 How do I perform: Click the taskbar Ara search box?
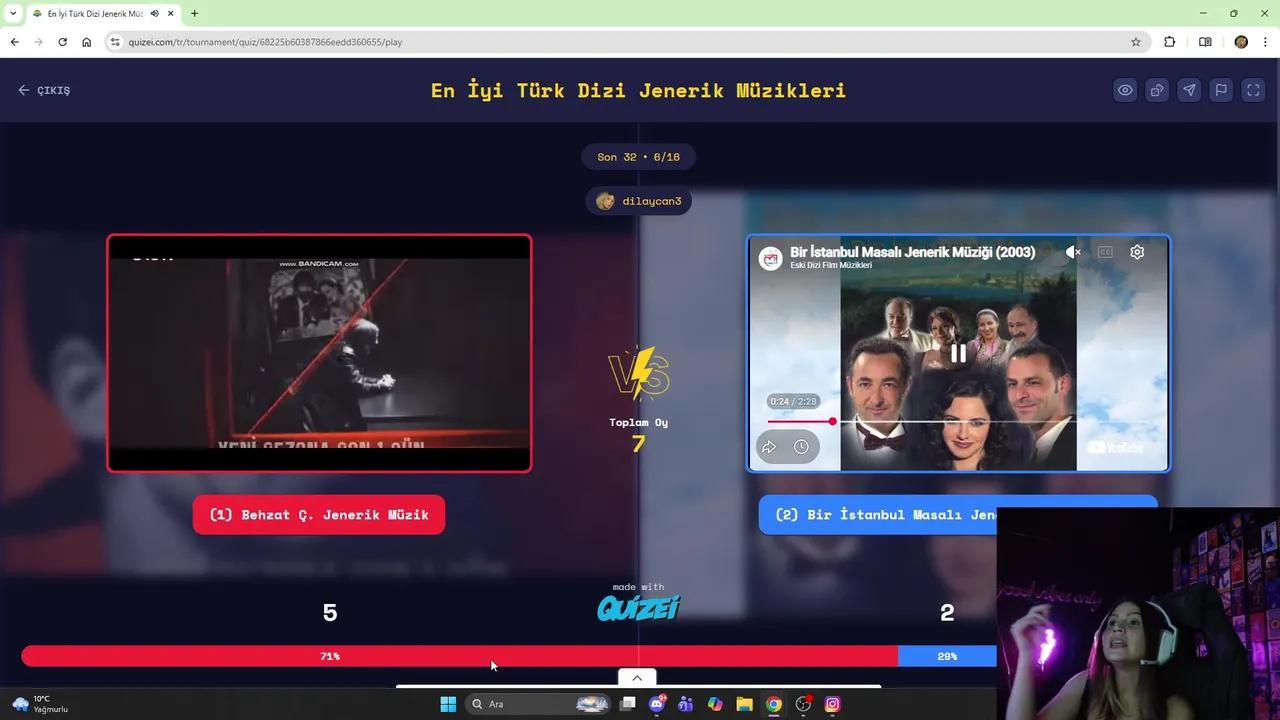pyautogui.click(x=540, y=704)
